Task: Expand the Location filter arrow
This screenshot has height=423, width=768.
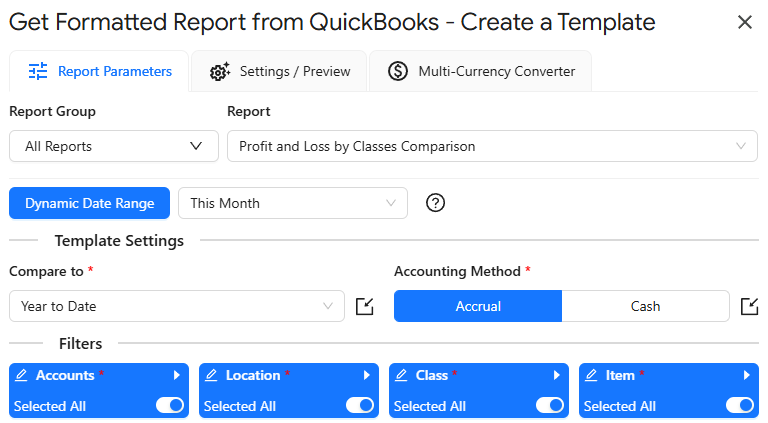Action: (367, 376)
